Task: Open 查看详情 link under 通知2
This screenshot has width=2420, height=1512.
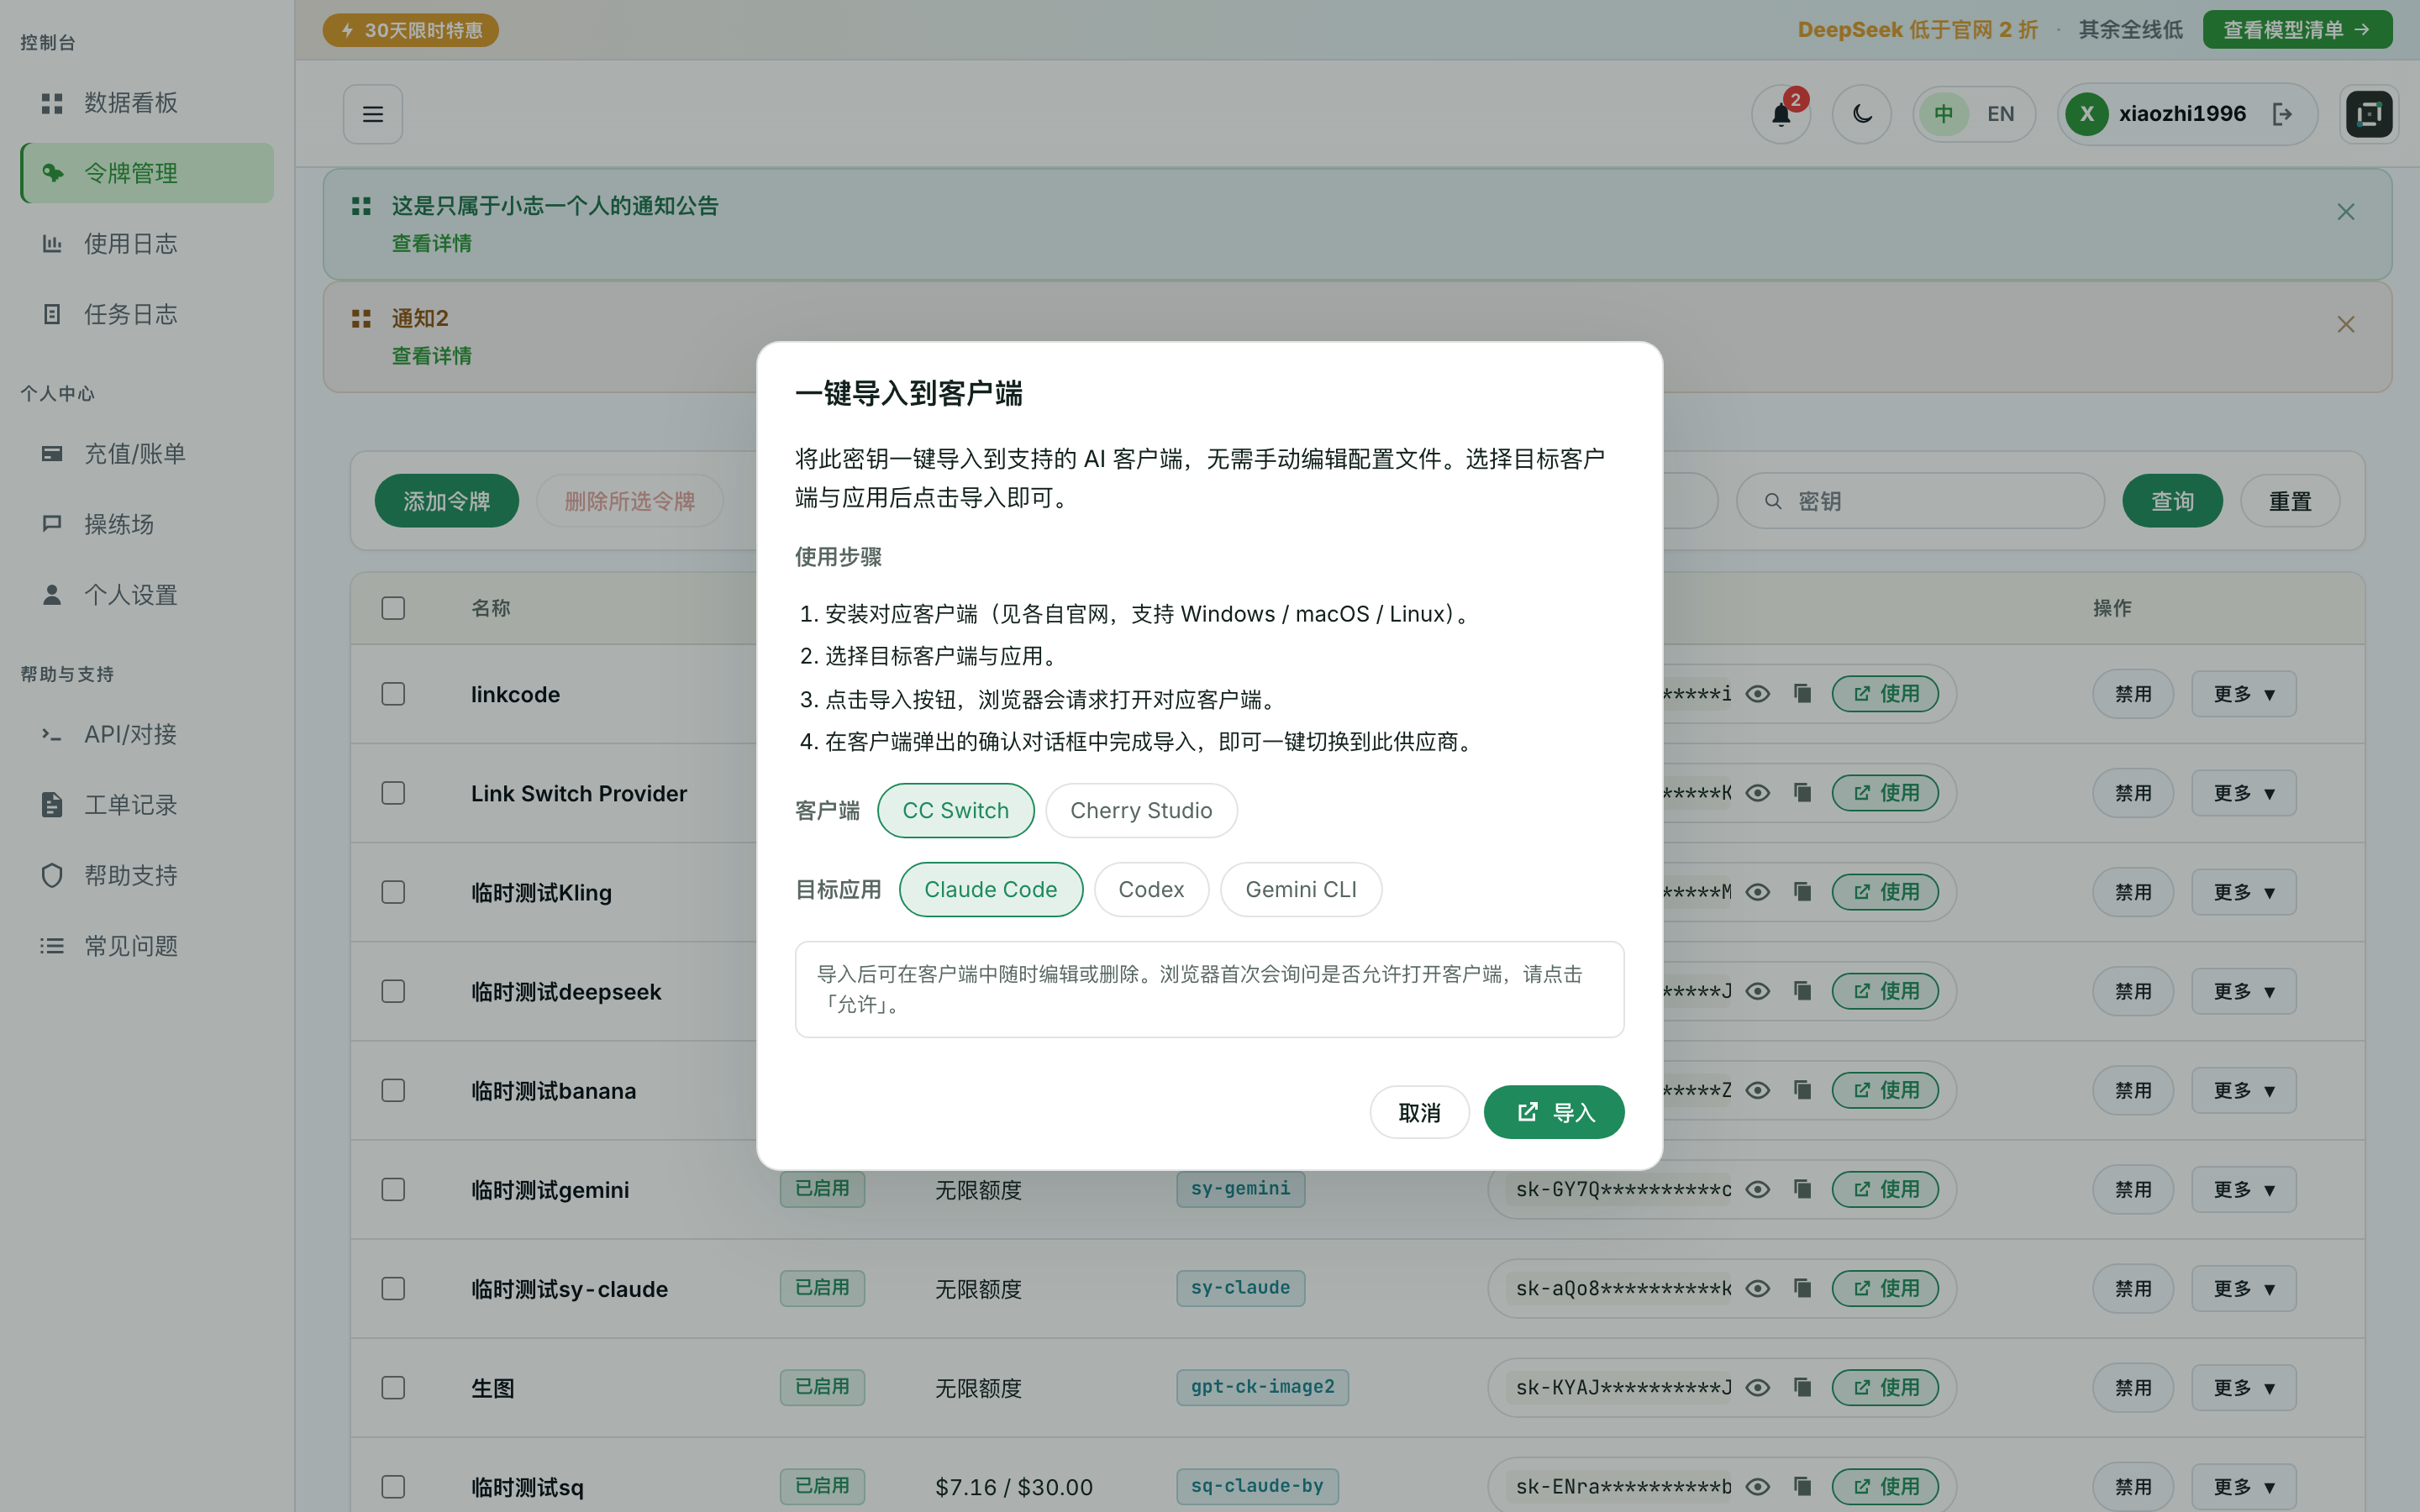Action: click(431, 356)
